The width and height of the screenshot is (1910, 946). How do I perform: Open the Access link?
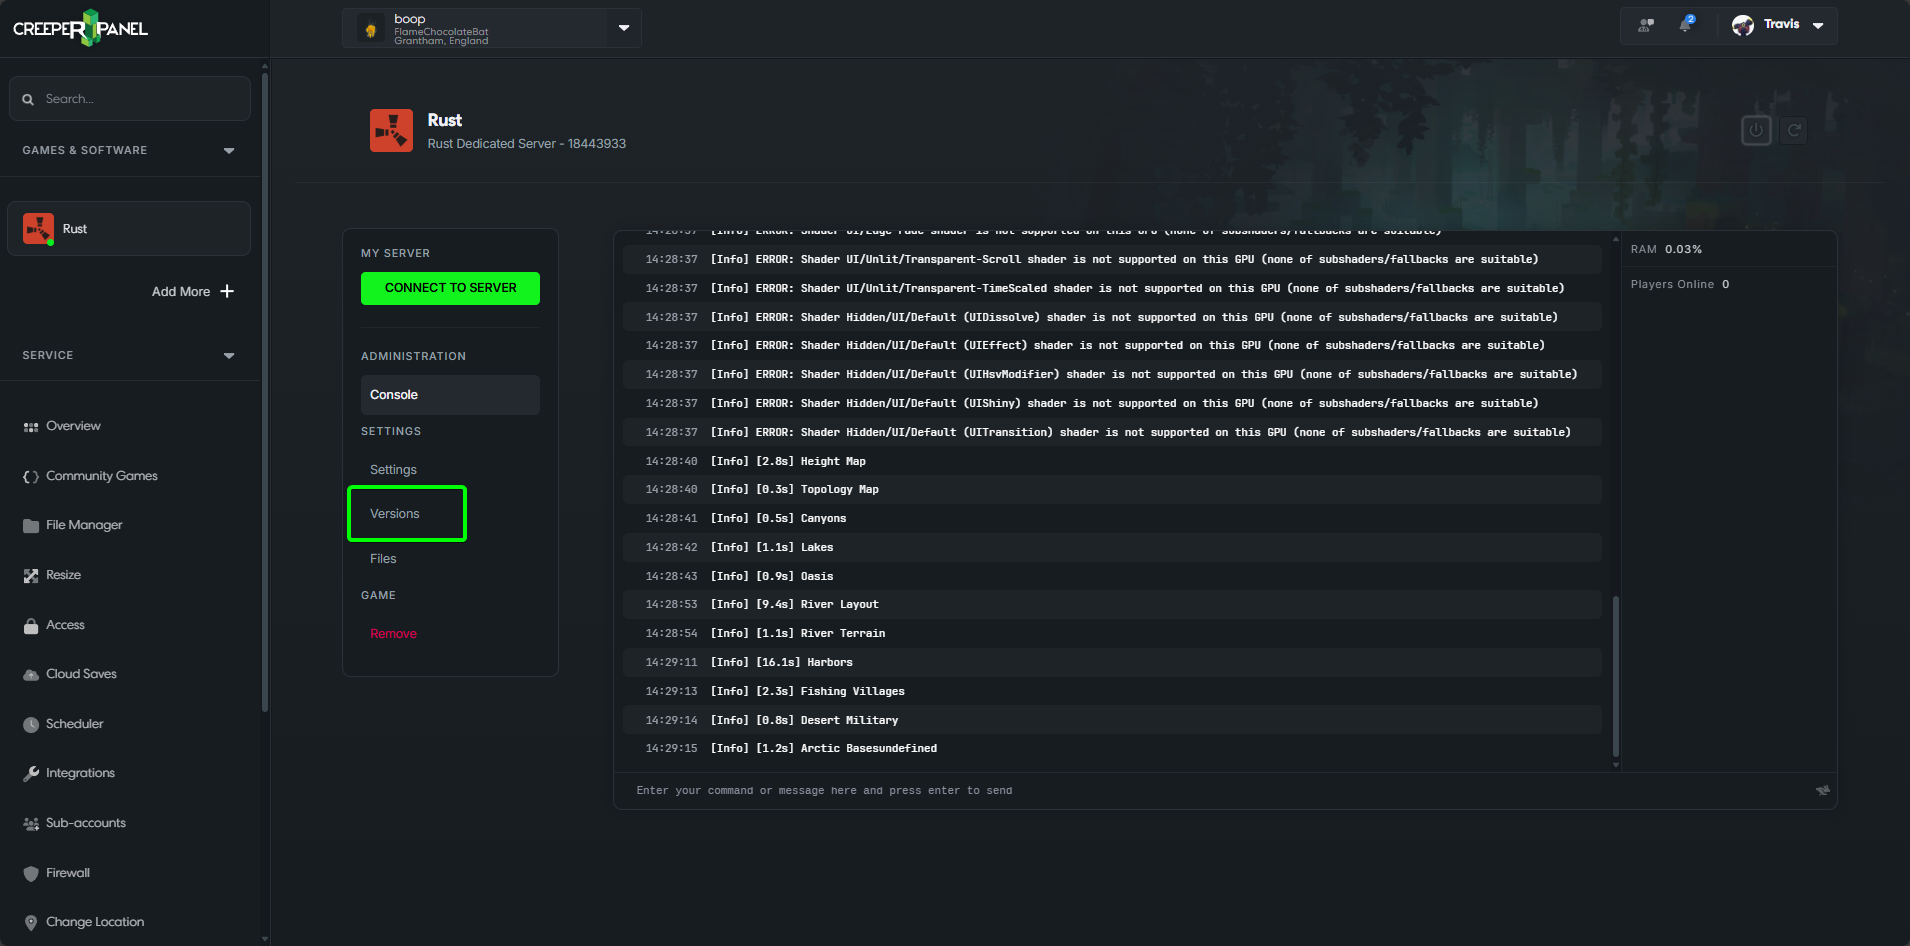click(65, 625)
